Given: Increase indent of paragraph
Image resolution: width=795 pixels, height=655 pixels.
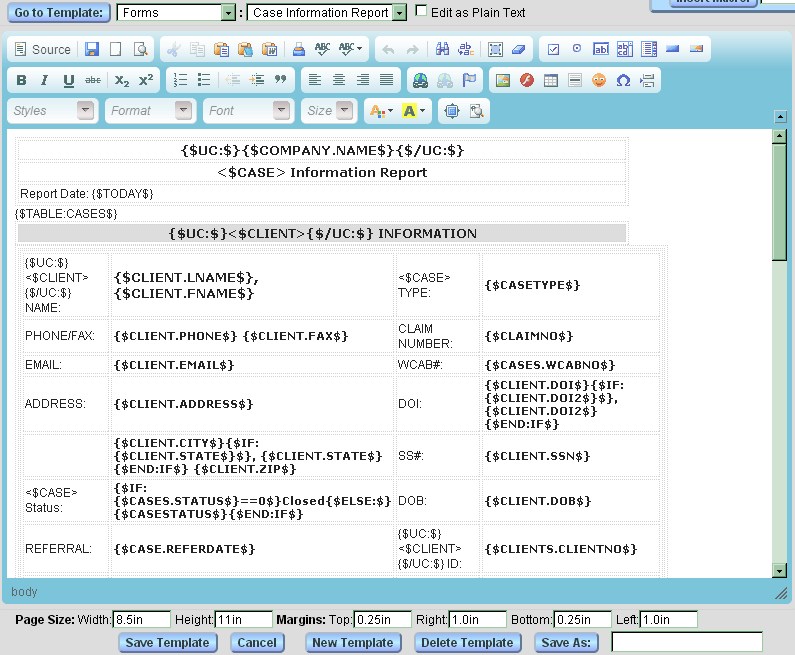Looking at the screenshot, I should point(257,80).
